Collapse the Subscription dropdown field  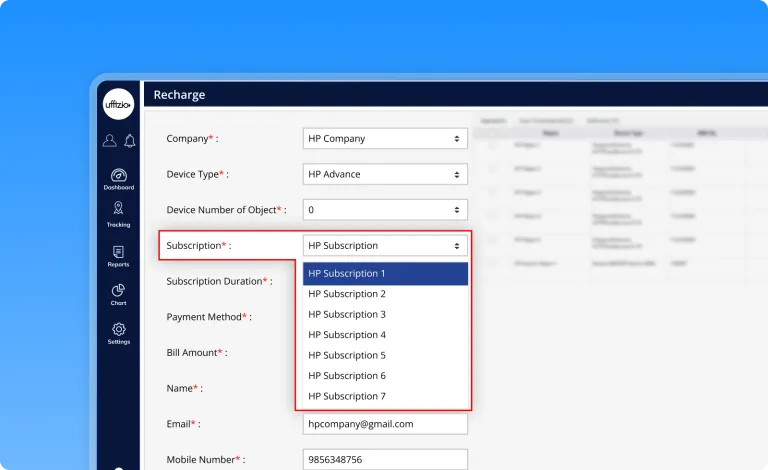click(385, 246)
